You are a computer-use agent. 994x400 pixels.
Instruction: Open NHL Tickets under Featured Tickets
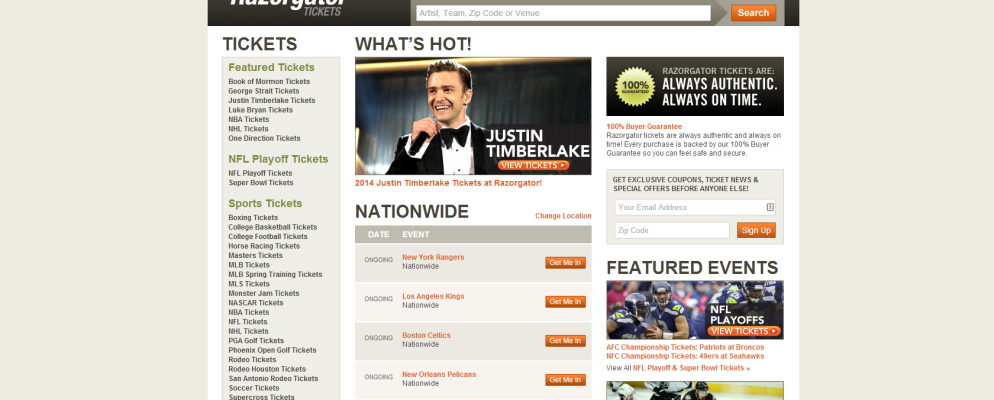[x=248, y=129]
